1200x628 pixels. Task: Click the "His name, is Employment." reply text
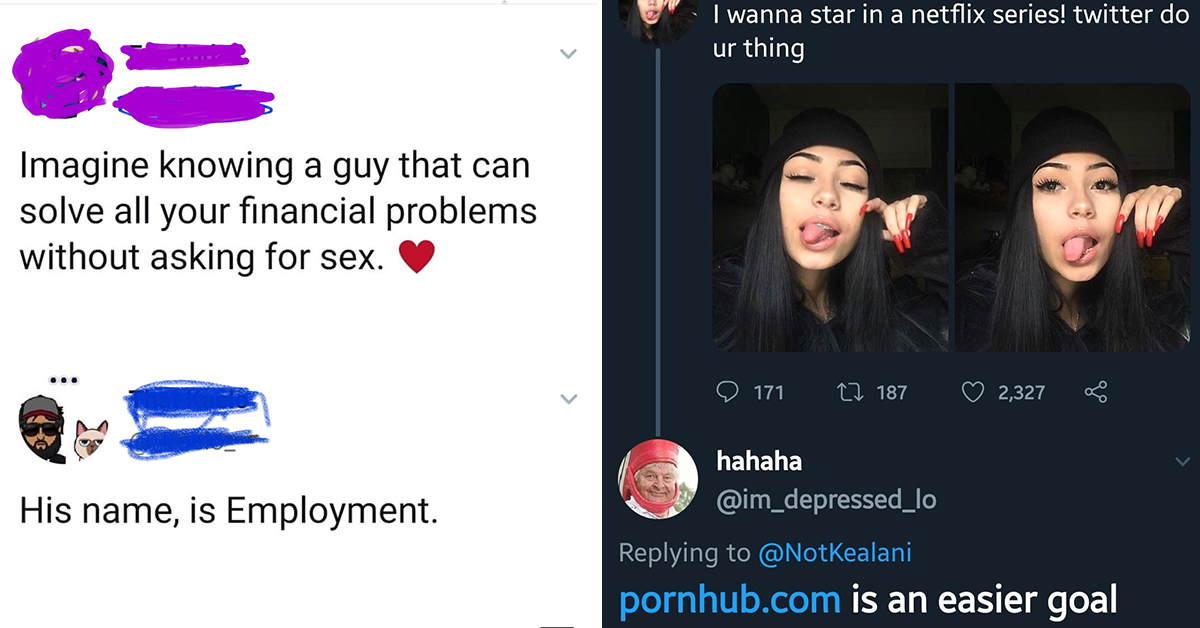pos(229,511)
